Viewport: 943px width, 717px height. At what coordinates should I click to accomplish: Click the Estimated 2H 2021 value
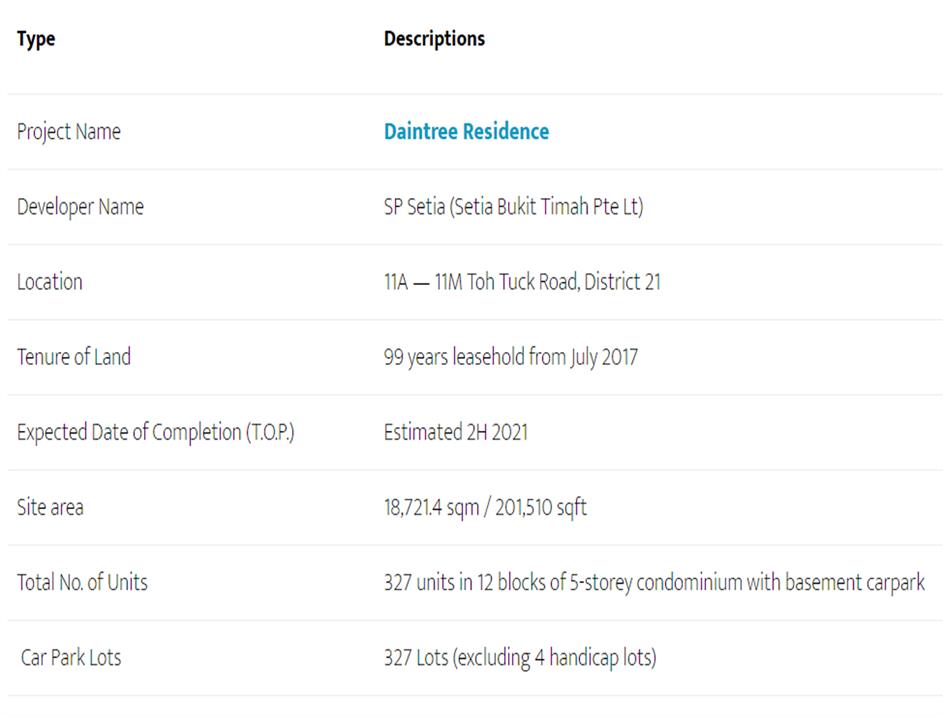456,433
